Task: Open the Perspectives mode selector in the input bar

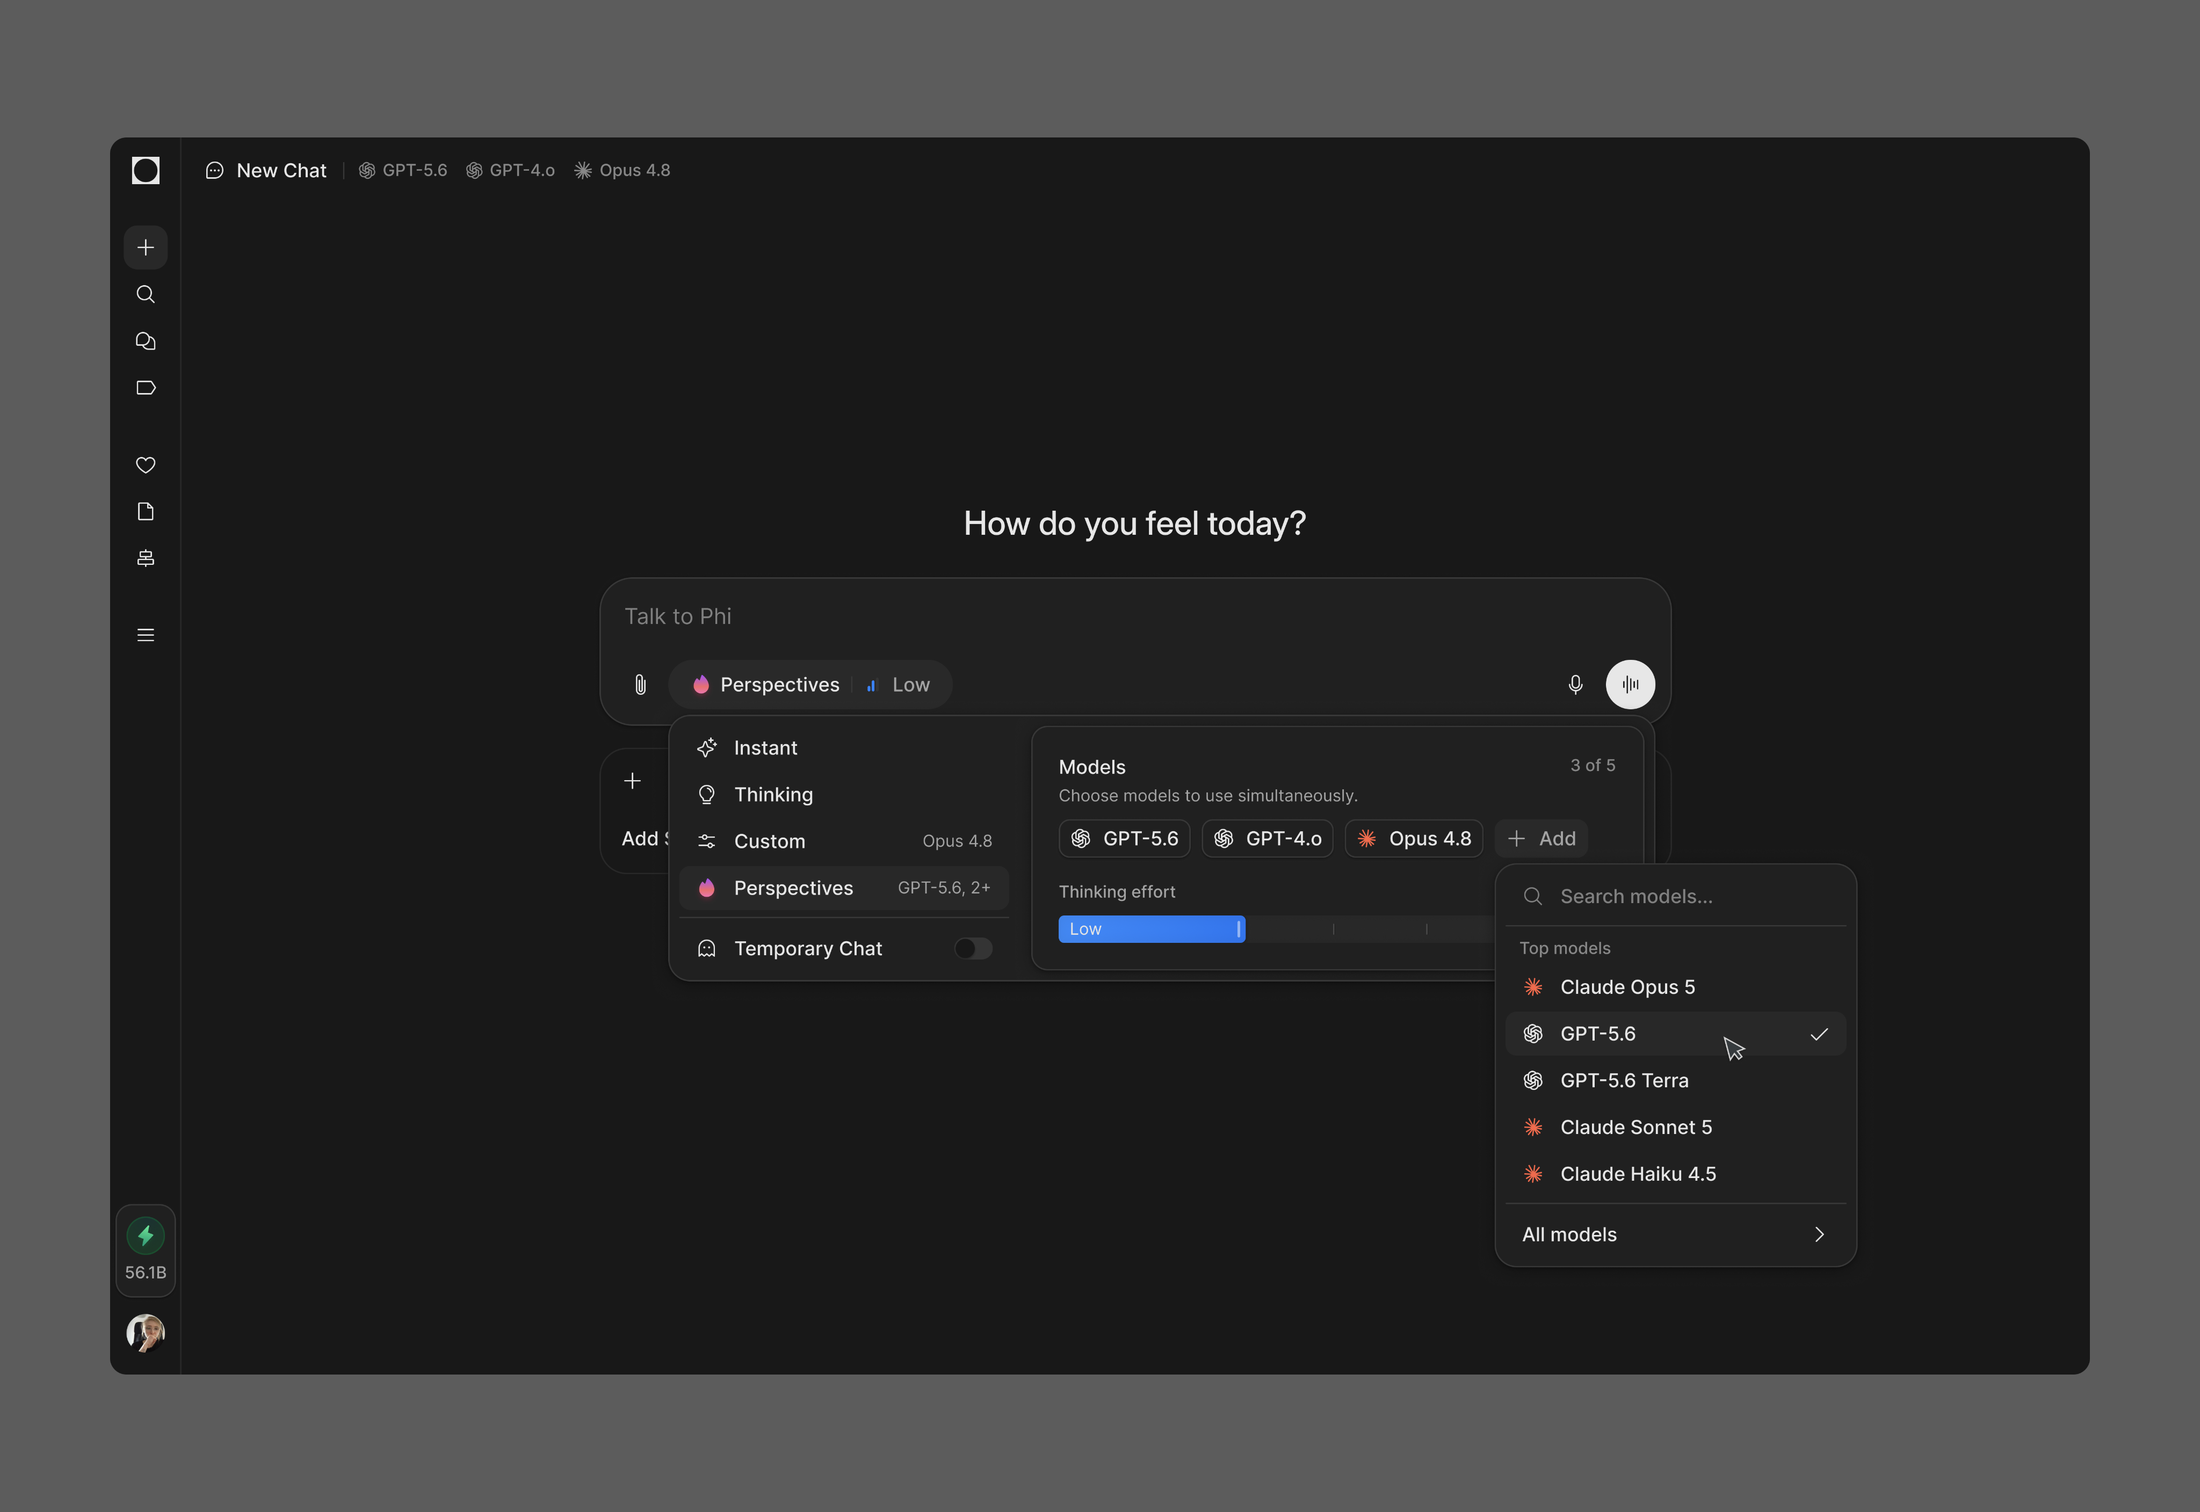Action: pyautogui.click(x=766, y=685)
